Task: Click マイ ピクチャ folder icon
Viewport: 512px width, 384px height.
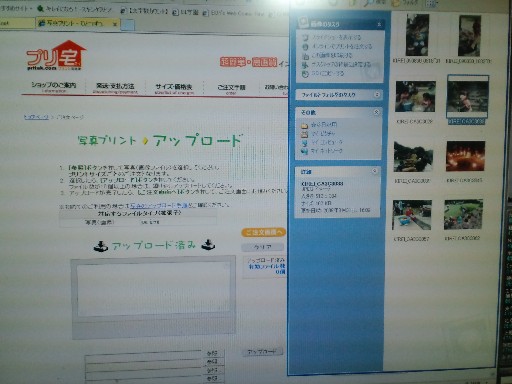Action: pyautogui.click(x=304, y=134)
